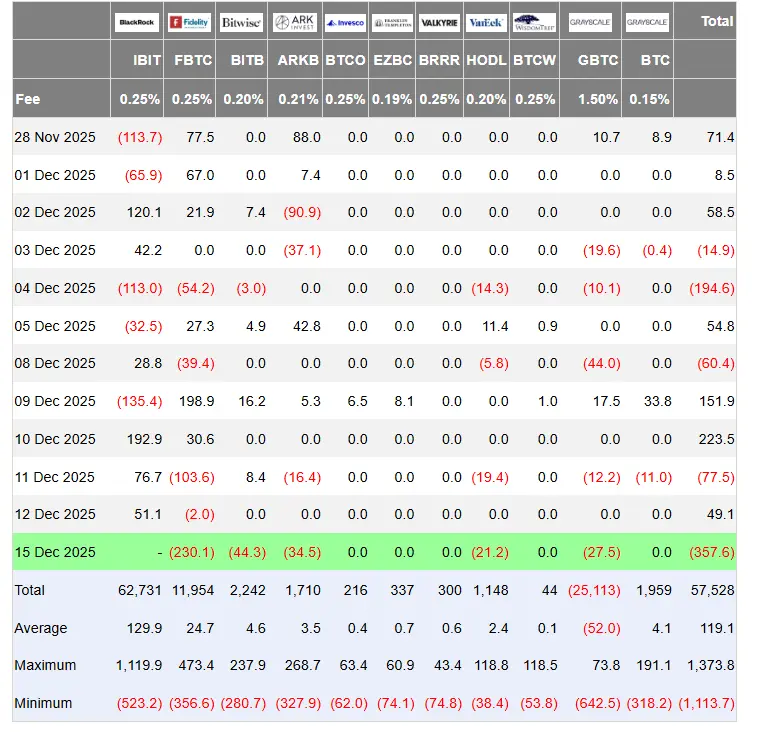This screenshot has height=732, width=763.
Task: Click the Fee row label
Action: (27, 99)
